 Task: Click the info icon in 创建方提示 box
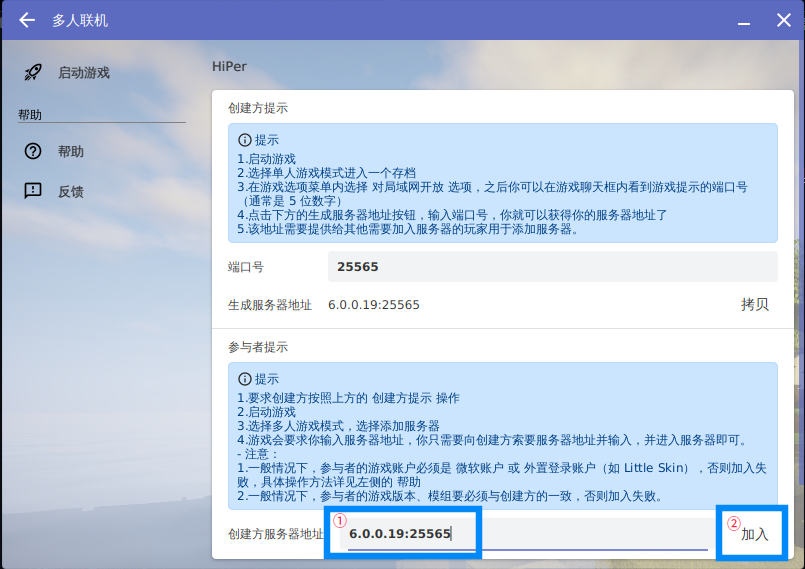click(x=244, y=140)
